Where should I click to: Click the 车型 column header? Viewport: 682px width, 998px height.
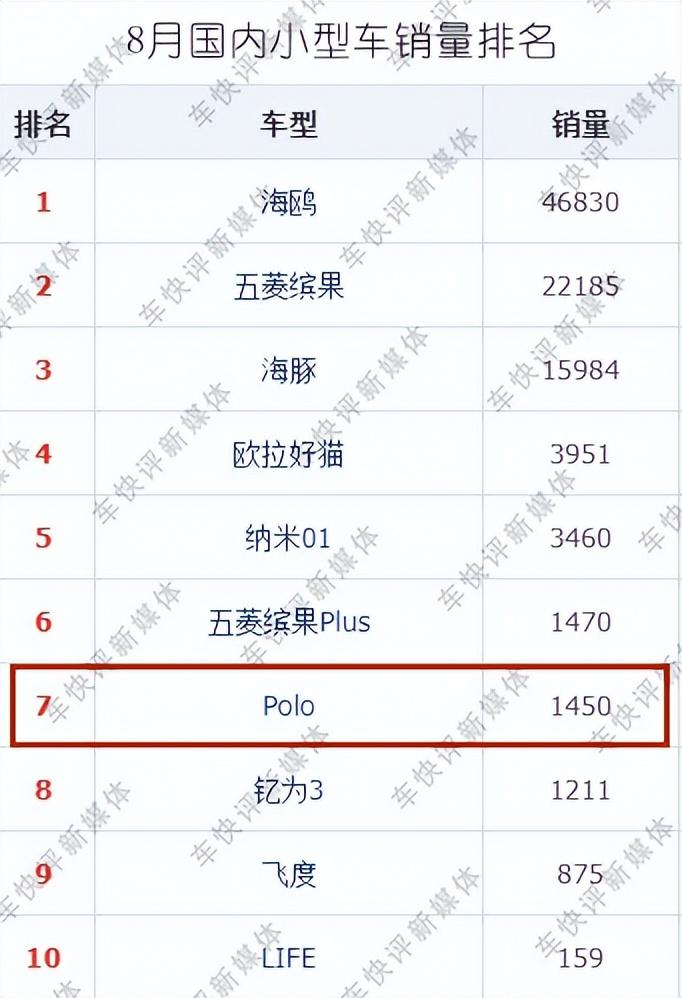(x=288, y=123)
